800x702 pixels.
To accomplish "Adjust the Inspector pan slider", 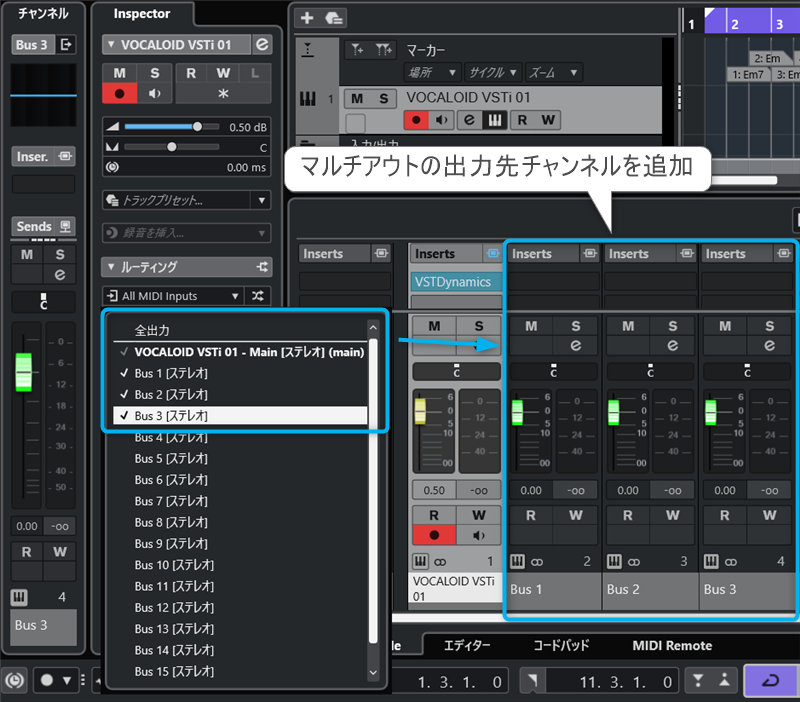I will 172,147.
